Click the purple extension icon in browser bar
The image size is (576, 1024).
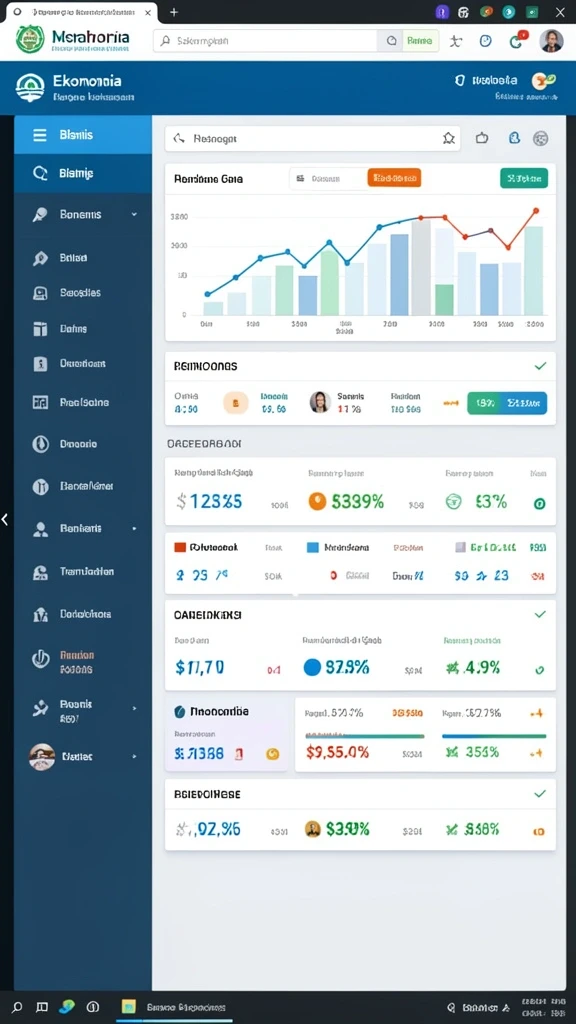[442, 12]
